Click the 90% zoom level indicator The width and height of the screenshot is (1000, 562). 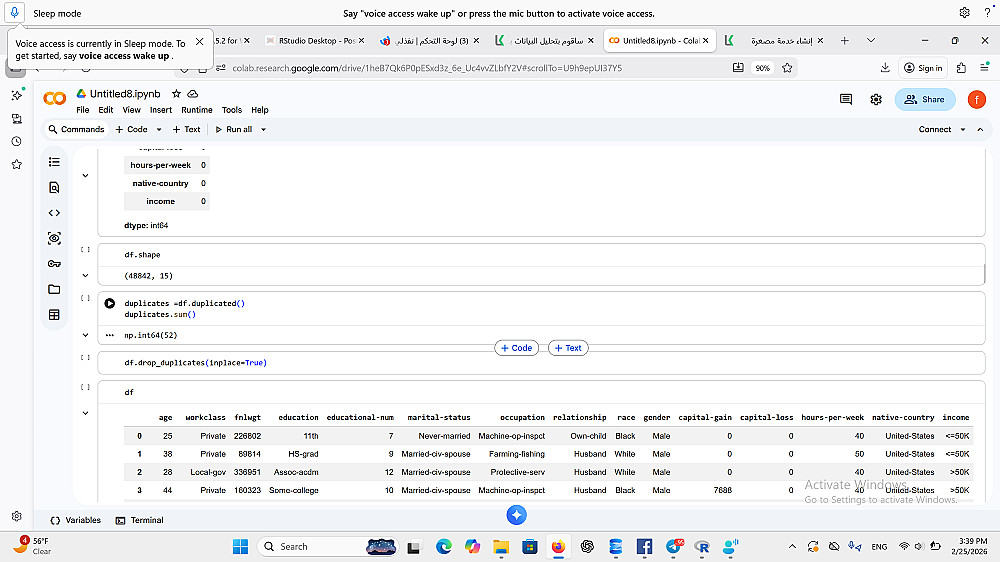pyautogui.click(x=763, y=68)
